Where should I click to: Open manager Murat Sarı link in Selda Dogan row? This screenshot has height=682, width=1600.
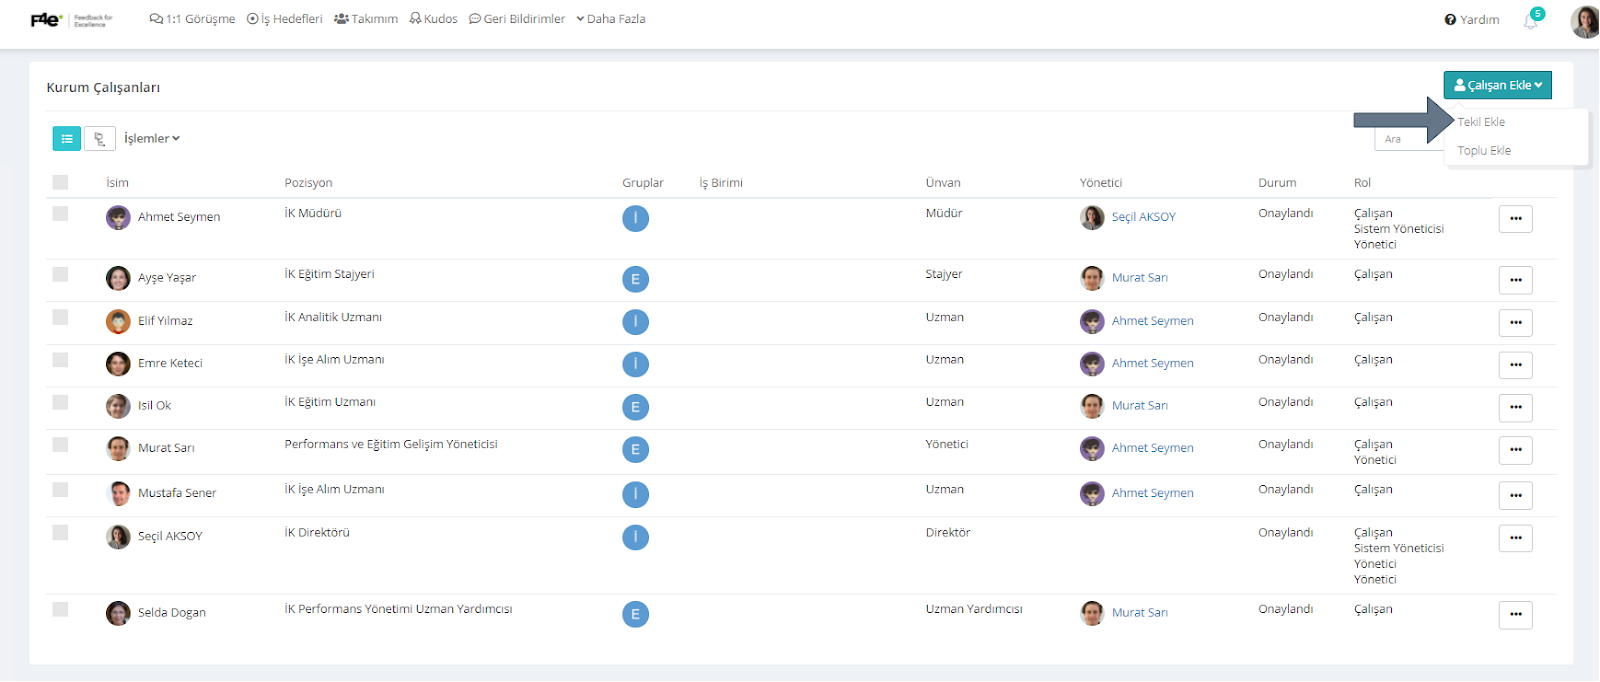pos(1139,613)
